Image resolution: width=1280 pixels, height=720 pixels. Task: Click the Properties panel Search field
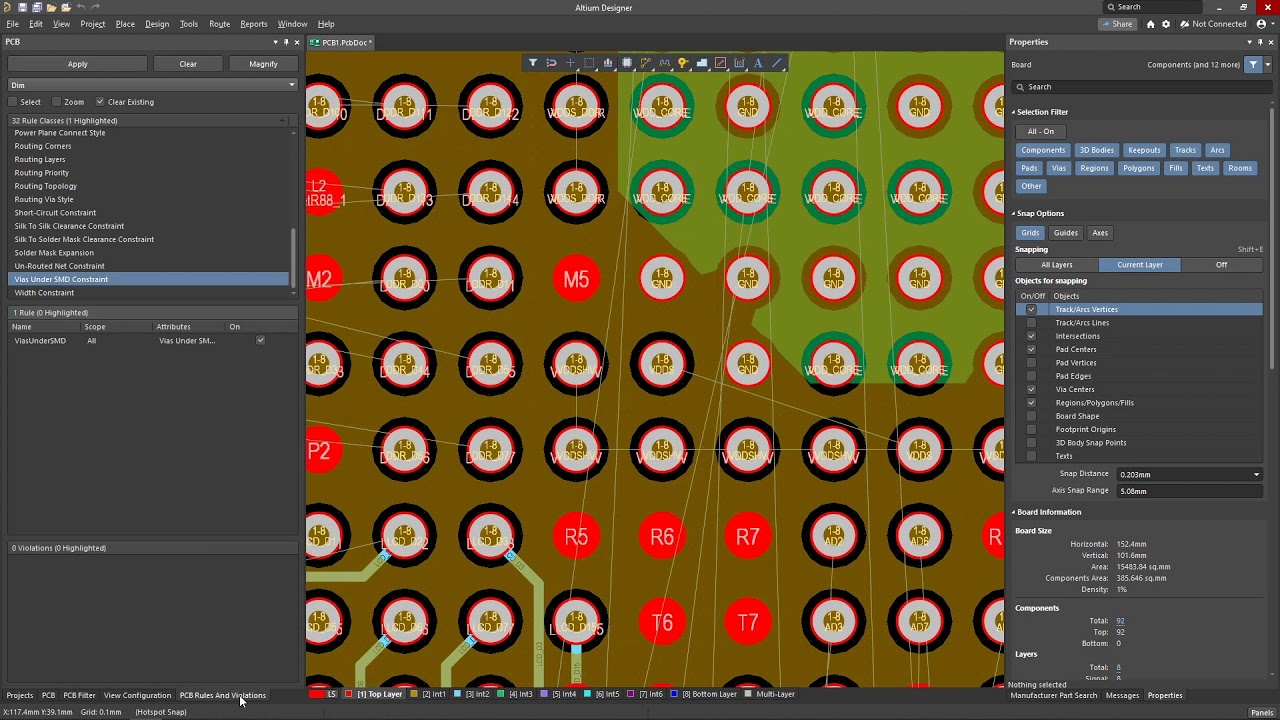click(1140, 87)
